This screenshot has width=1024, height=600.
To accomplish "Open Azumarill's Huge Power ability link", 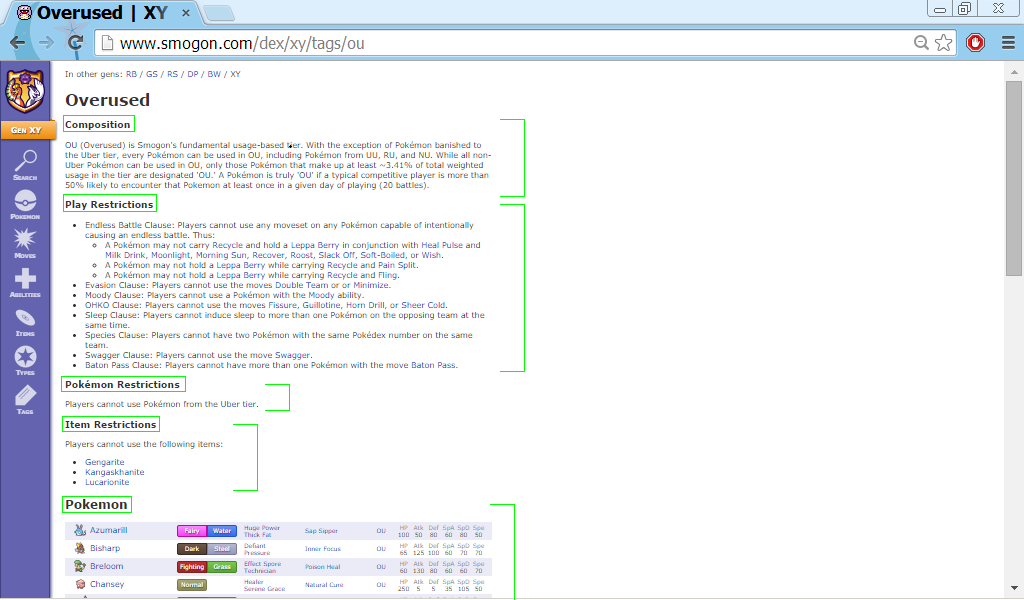I will (262, 528).
